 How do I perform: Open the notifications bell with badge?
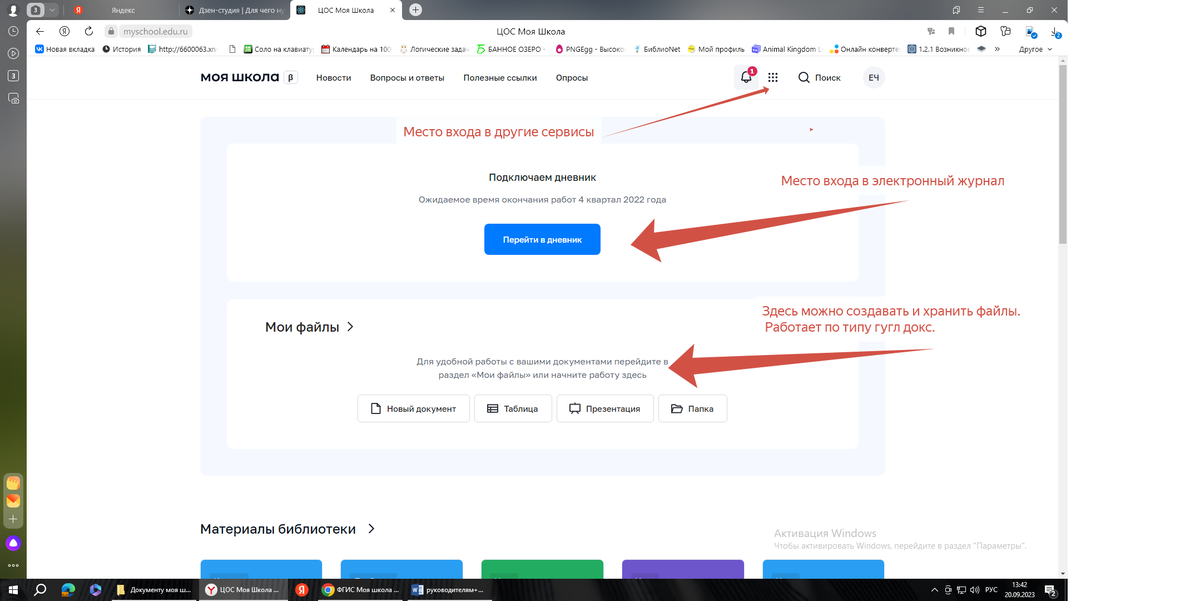click(746, 77)
